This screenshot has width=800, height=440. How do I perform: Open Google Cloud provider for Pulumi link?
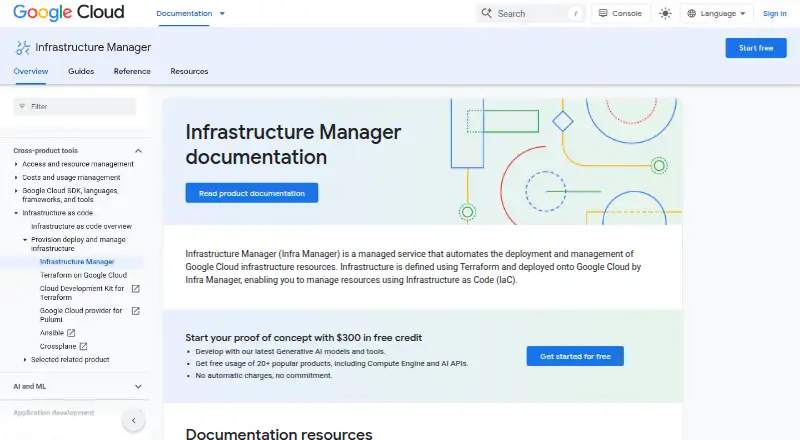pos(81,314)
